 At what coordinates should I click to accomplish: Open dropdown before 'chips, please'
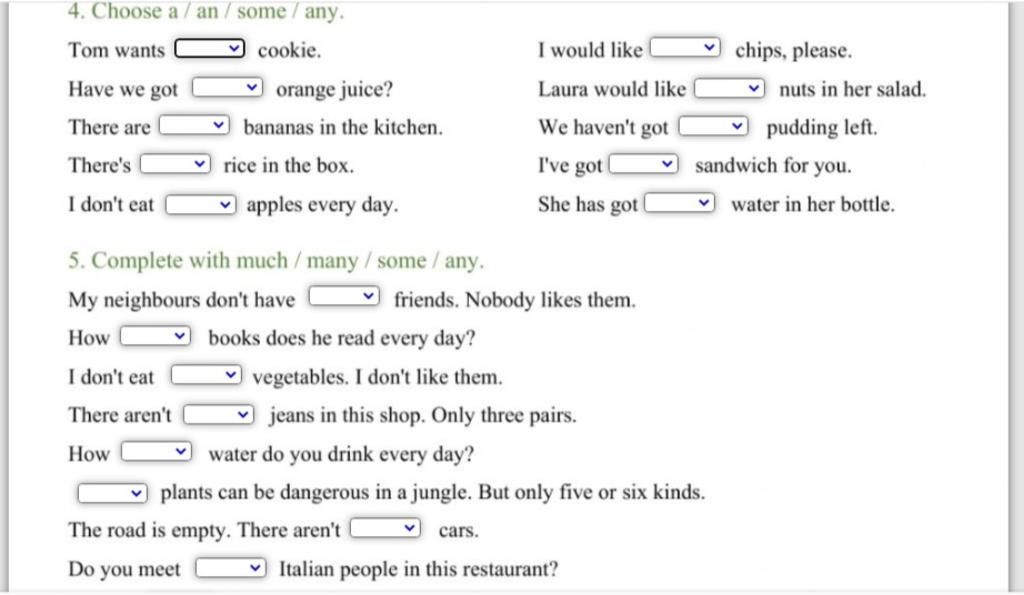click(686, 48)
